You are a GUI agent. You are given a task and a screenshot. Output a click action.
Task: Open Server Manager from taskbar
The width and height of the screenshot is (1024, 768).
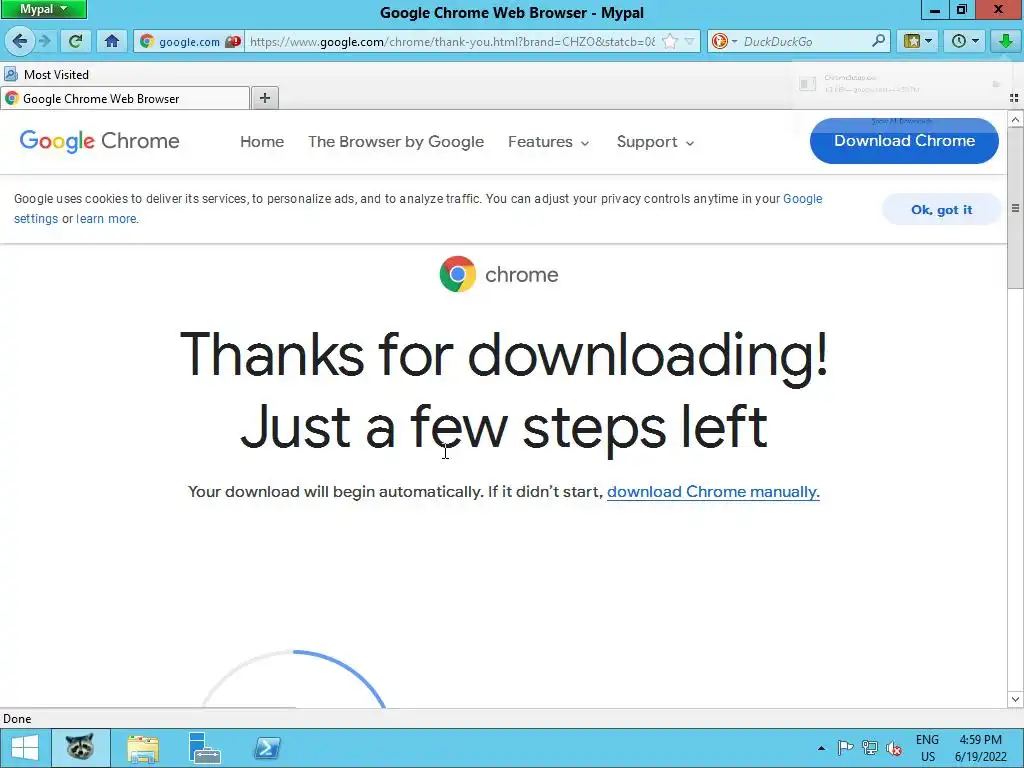204,748
